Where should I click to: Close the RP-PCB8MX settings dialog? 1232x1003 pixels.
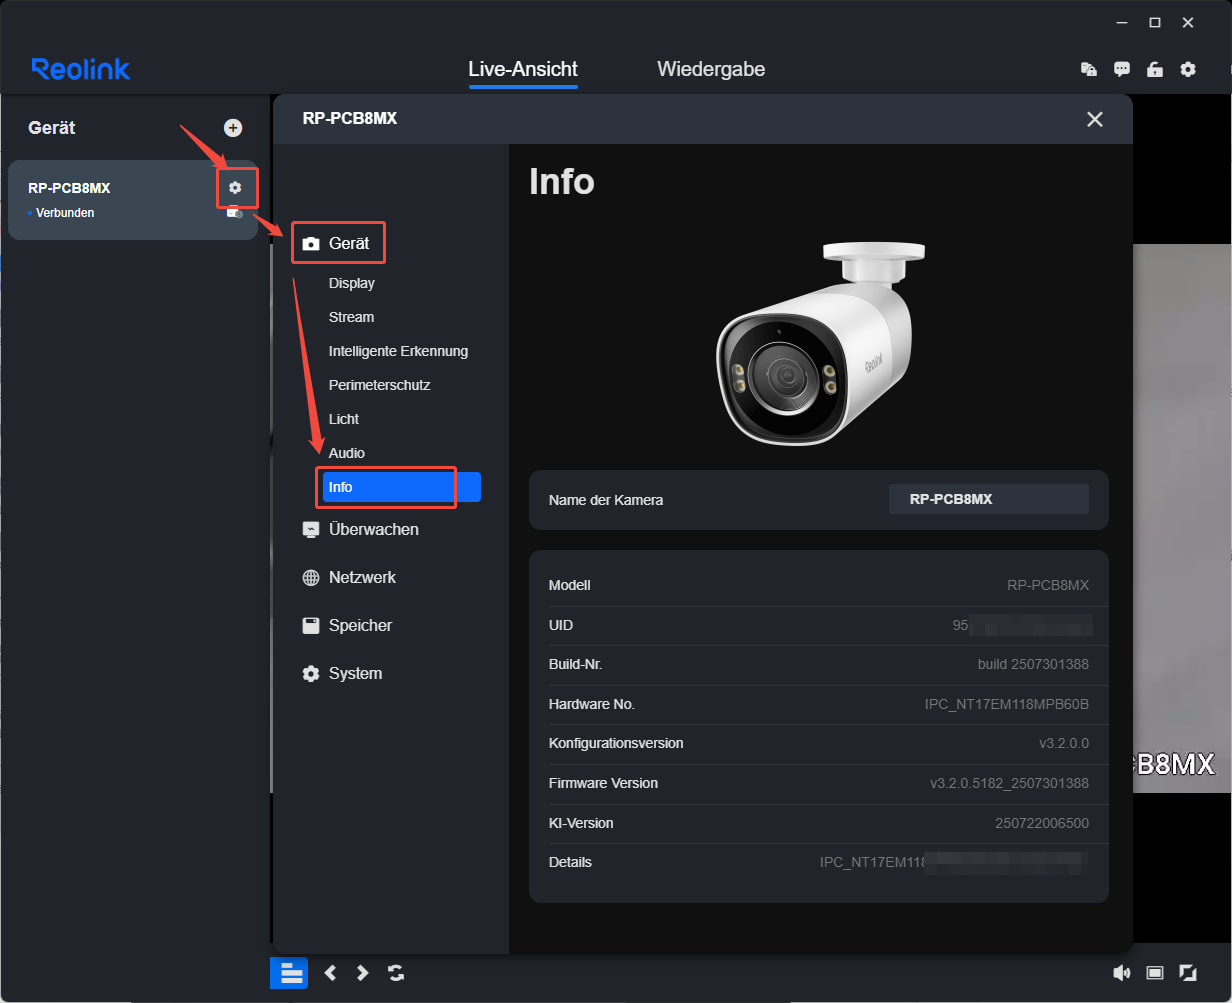click(x=1095, y=119)
